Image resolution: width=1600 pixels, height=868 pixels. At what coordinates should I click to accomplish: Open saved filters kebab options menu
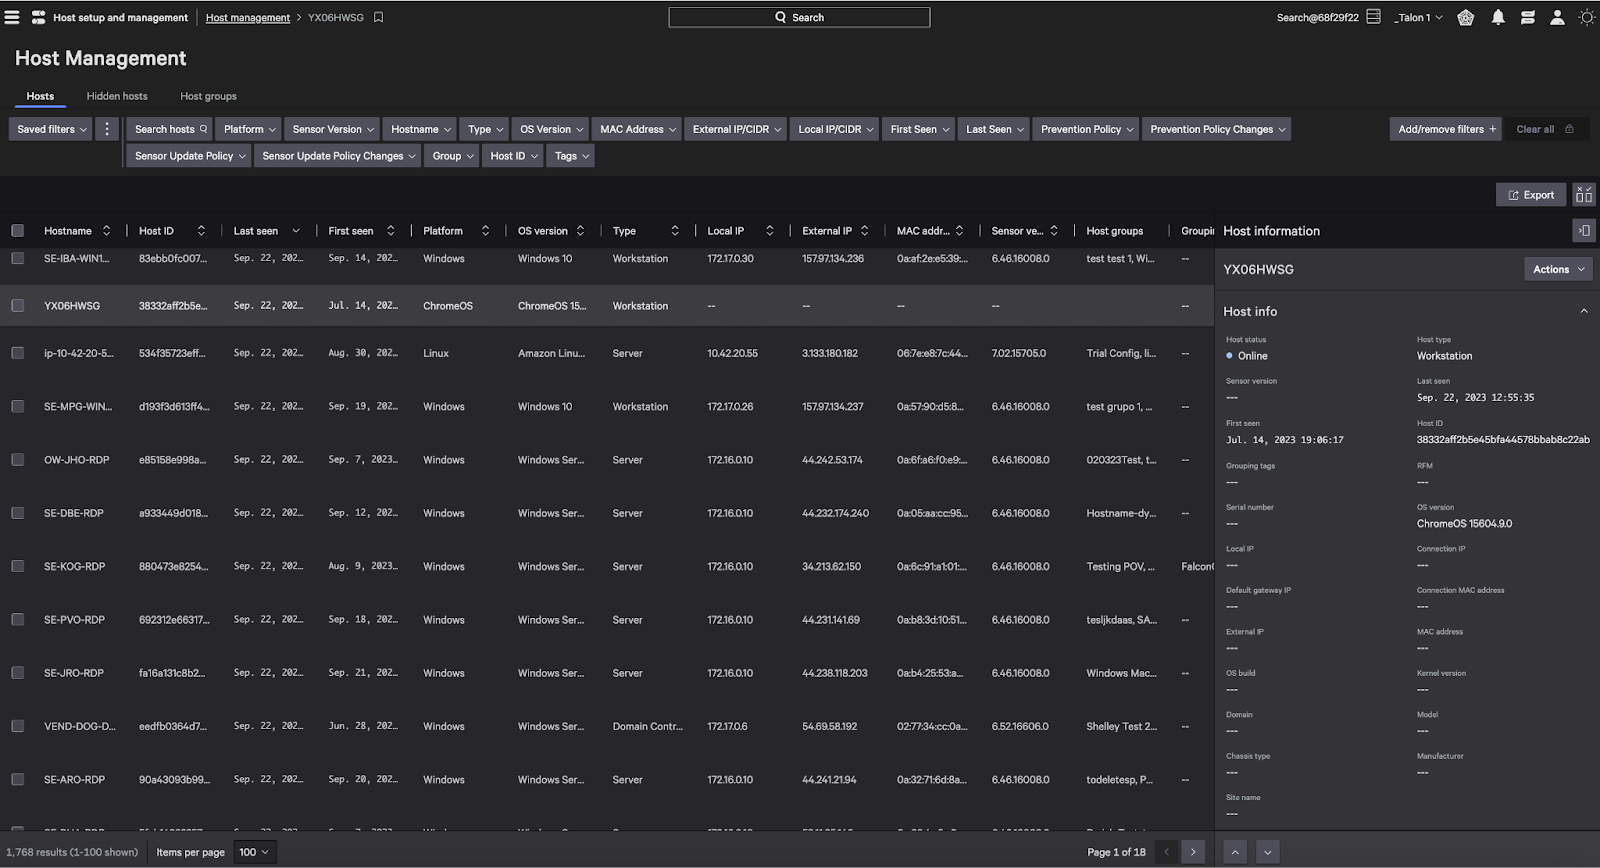[107, 129]
